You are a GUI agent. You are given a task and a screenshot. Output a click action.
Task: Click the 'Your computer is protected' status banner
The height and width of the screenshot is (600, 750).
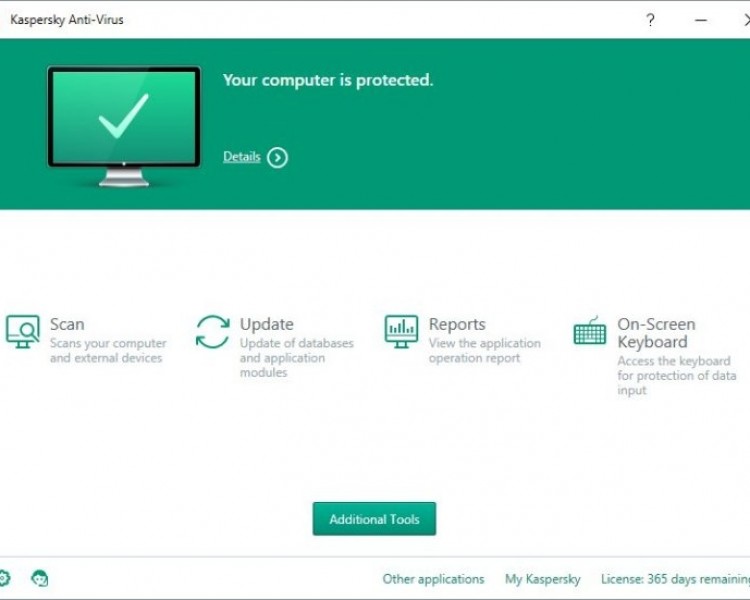click(x=375, y=124)
